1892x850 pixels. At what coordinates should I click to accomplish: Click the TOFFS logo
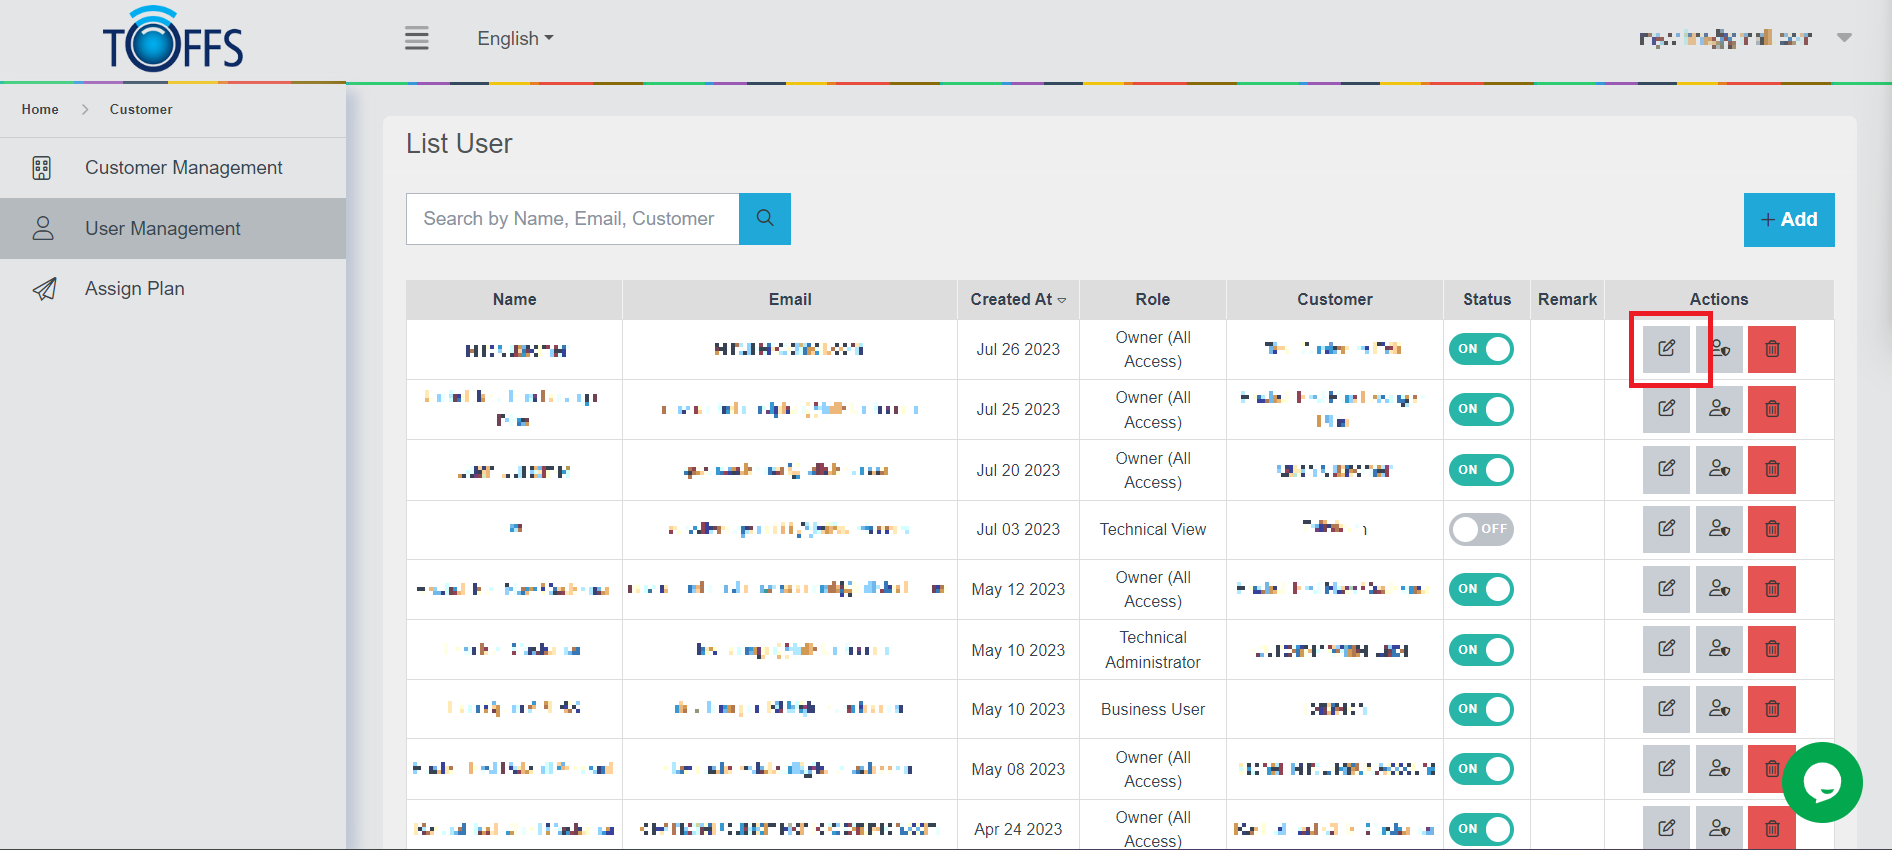pos(173,41)
